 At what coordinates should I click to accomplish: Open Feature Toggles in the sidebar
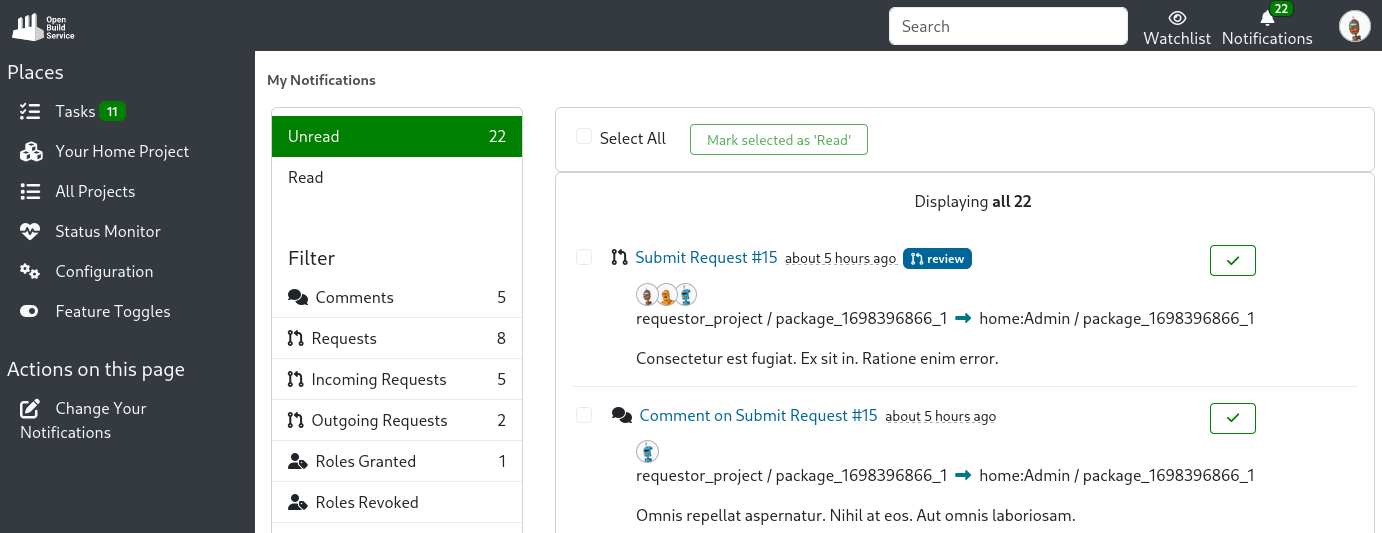coord(112,312)
